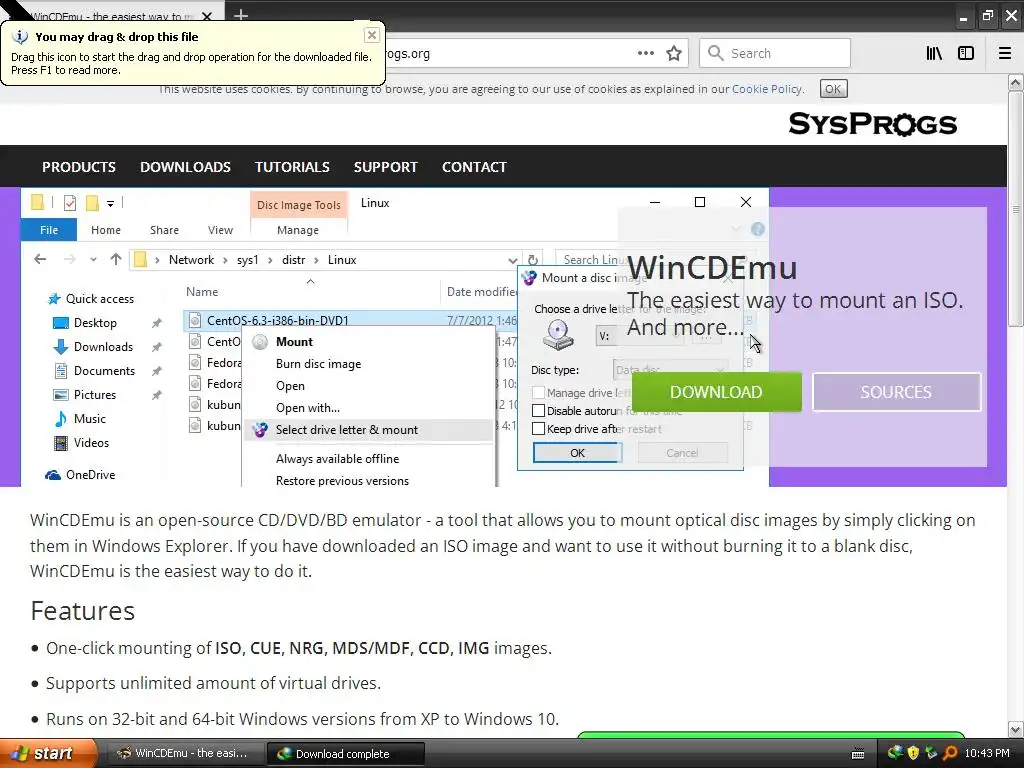Close the drag & drop tooltip balloon
This screenshot has height=768, width=1024.
(372, 35)
